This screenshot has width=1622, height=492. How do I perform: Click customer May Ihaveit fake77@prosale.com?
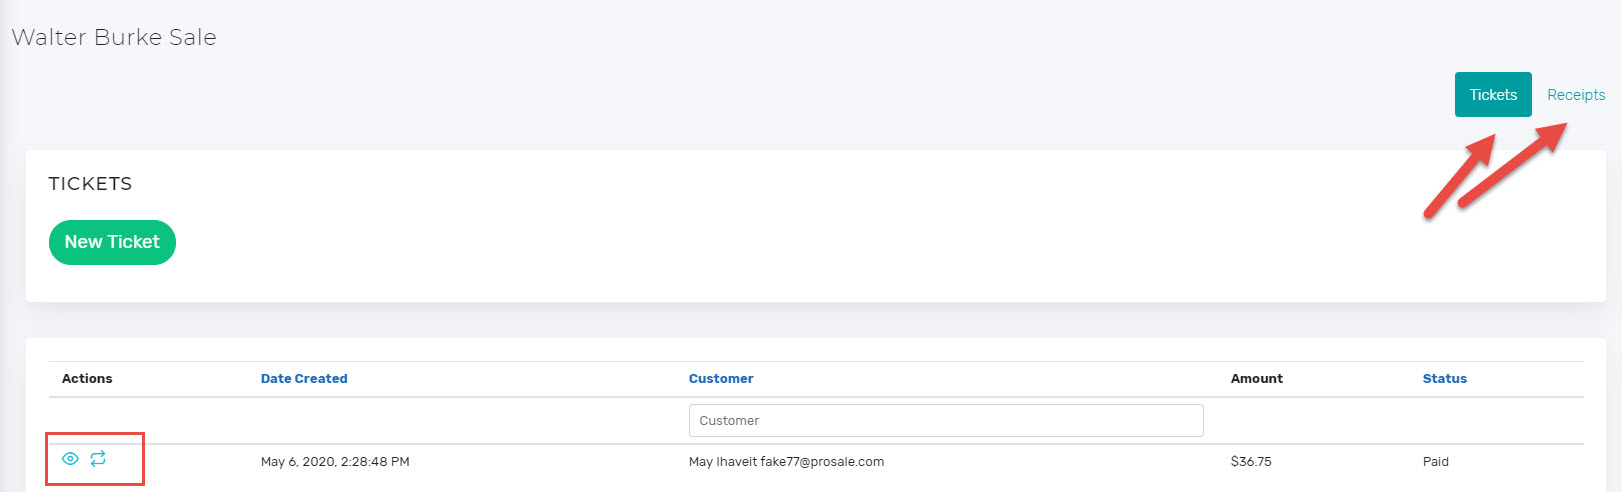click(786, 462)
